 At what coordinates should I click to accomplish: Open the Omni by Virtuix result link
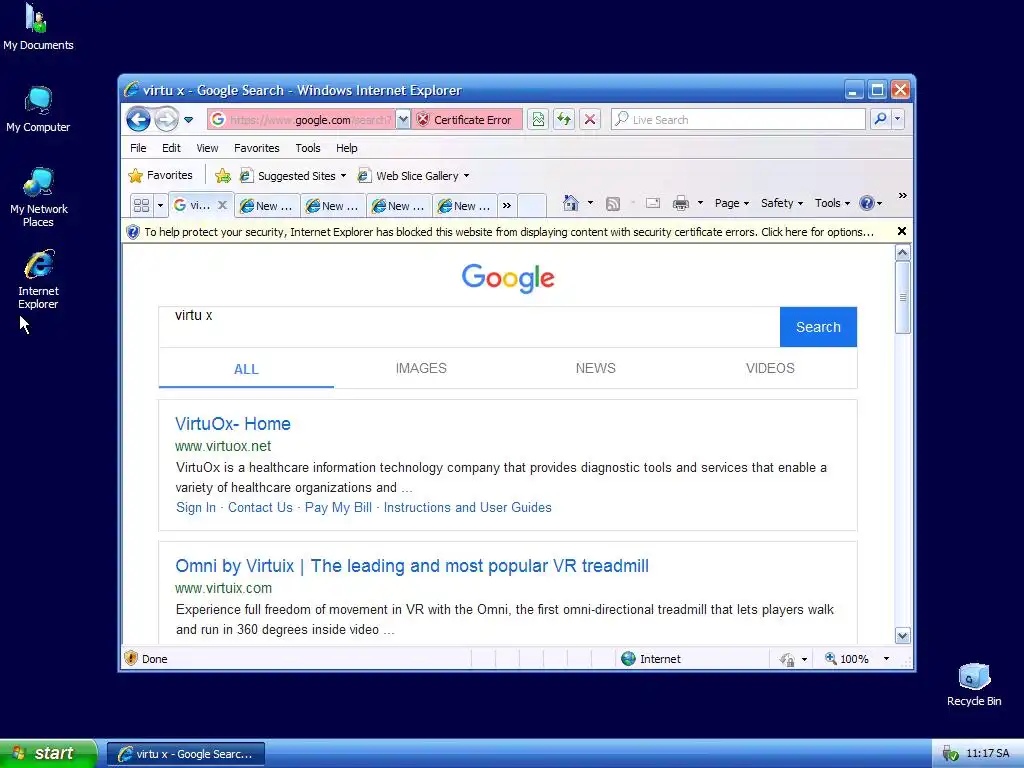(412, 566)
